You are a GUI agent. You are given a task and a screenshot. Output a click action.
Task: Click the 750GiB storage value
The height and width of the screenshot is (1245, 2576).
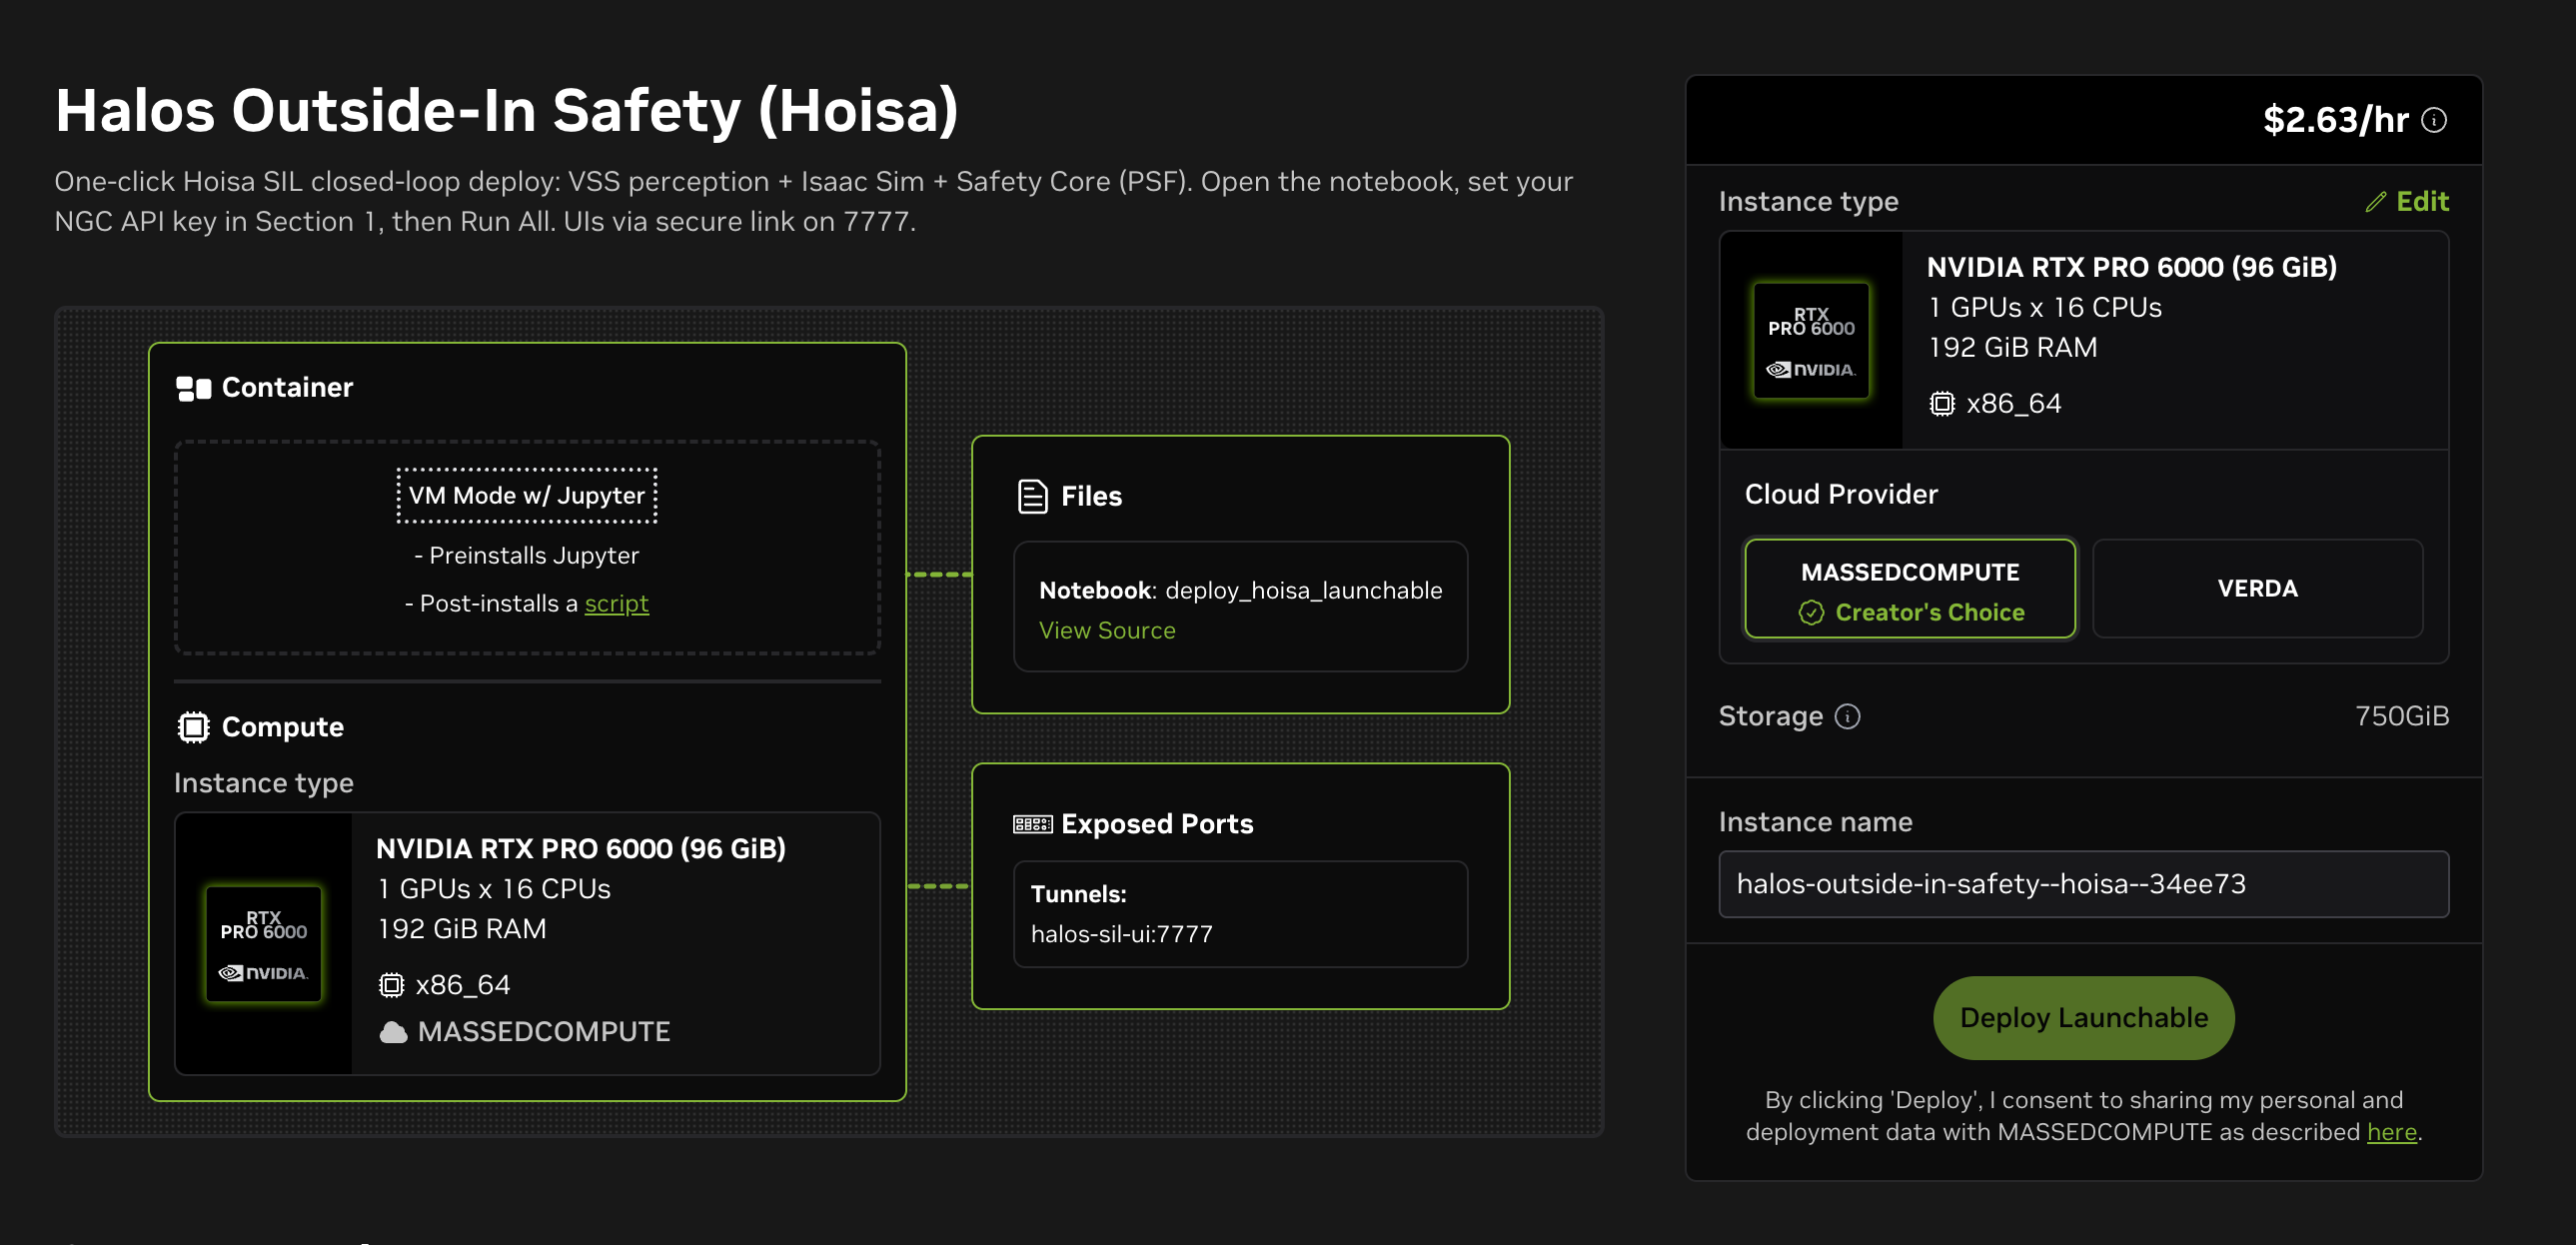pyautogui.click(x=2401, y=716)
